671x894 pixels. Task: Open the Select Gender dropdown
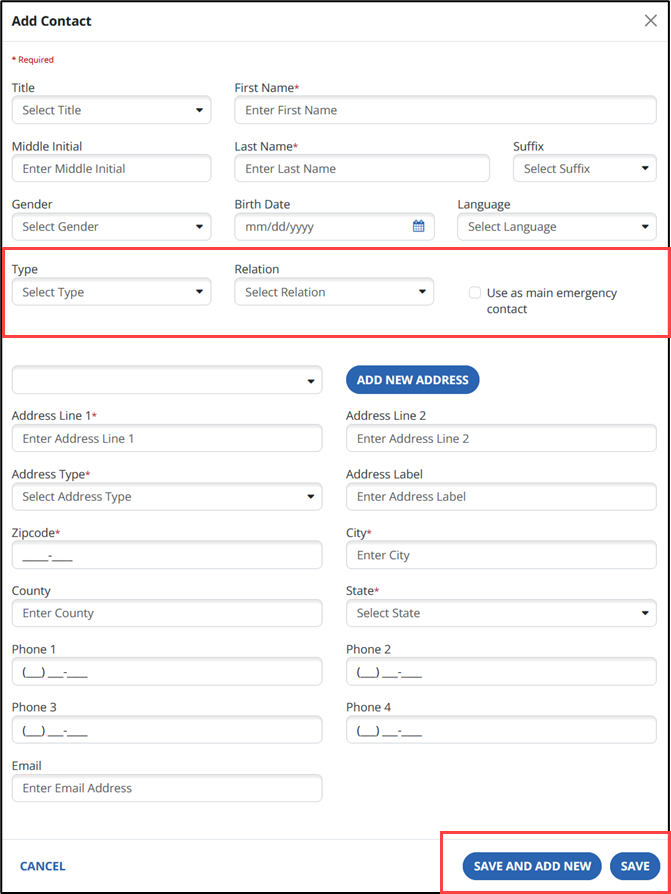point(111,227)
